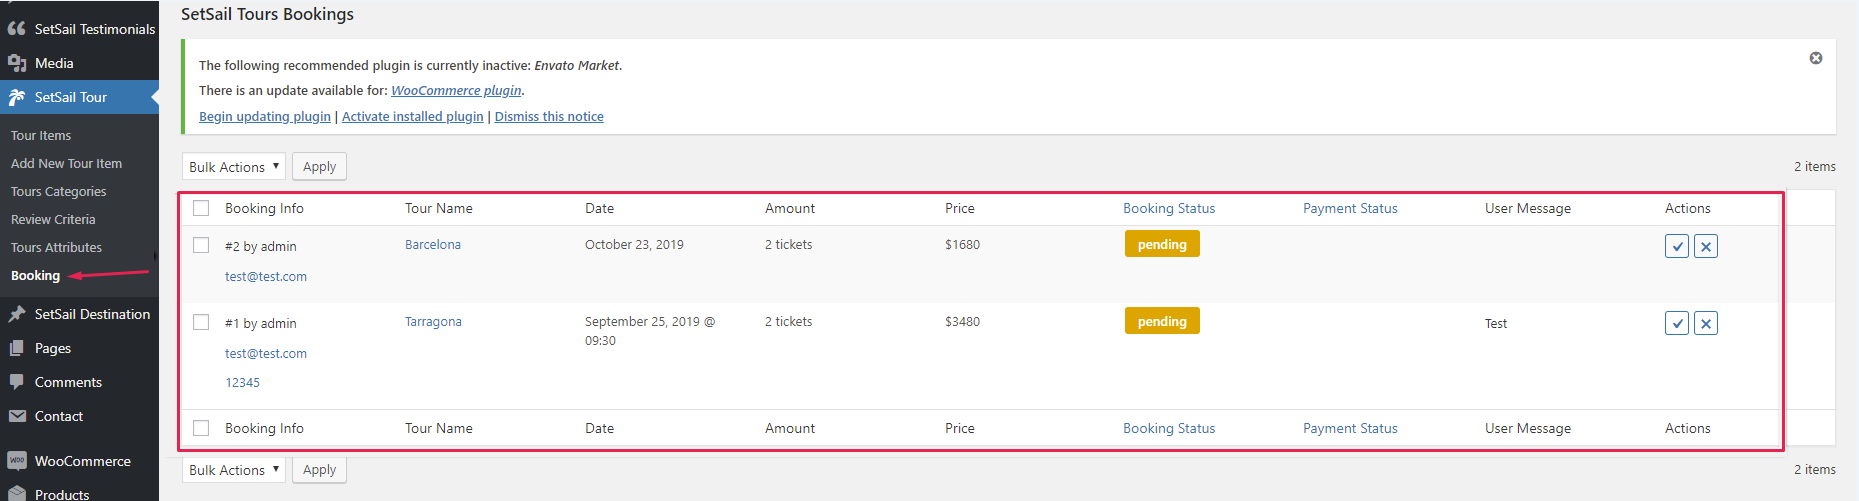Reject the Tarragona booking X icon

(1706, 323)
